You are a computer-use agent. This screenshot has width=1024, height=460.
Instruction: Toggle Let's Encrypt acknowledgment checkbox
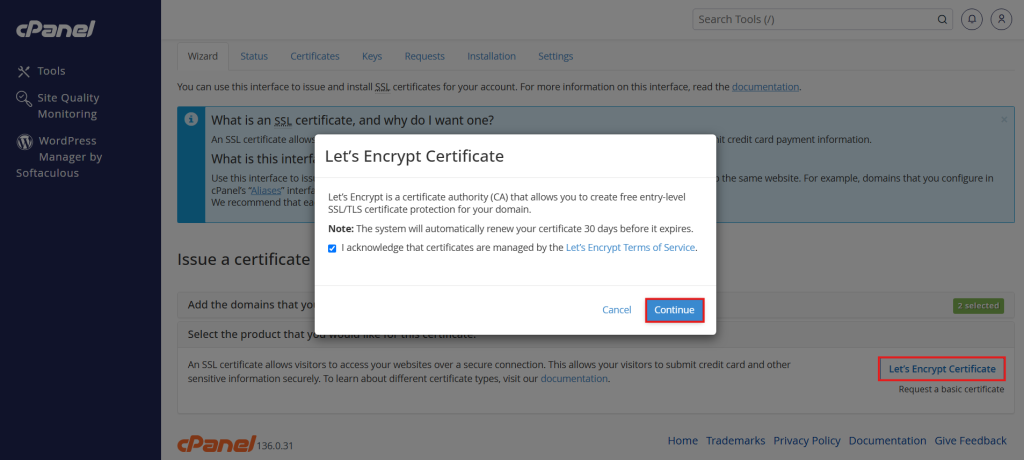(332, 248)
